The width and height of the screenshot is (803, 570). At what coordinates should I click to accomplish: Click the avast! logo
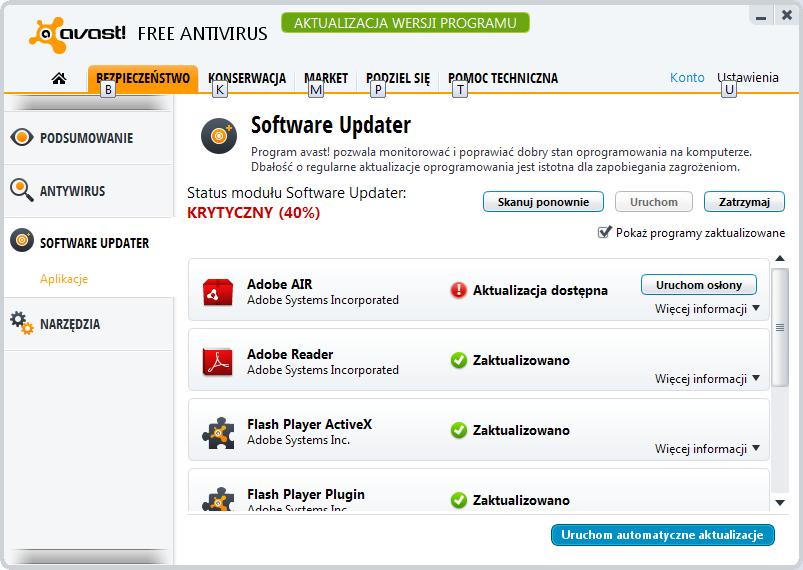pos(77,34)
